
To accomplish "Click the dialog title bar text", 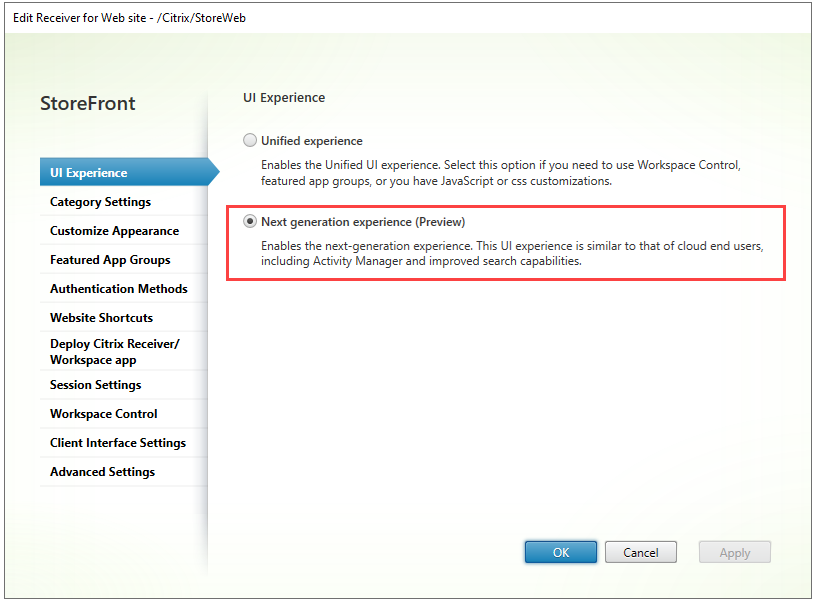I will 129,18.
